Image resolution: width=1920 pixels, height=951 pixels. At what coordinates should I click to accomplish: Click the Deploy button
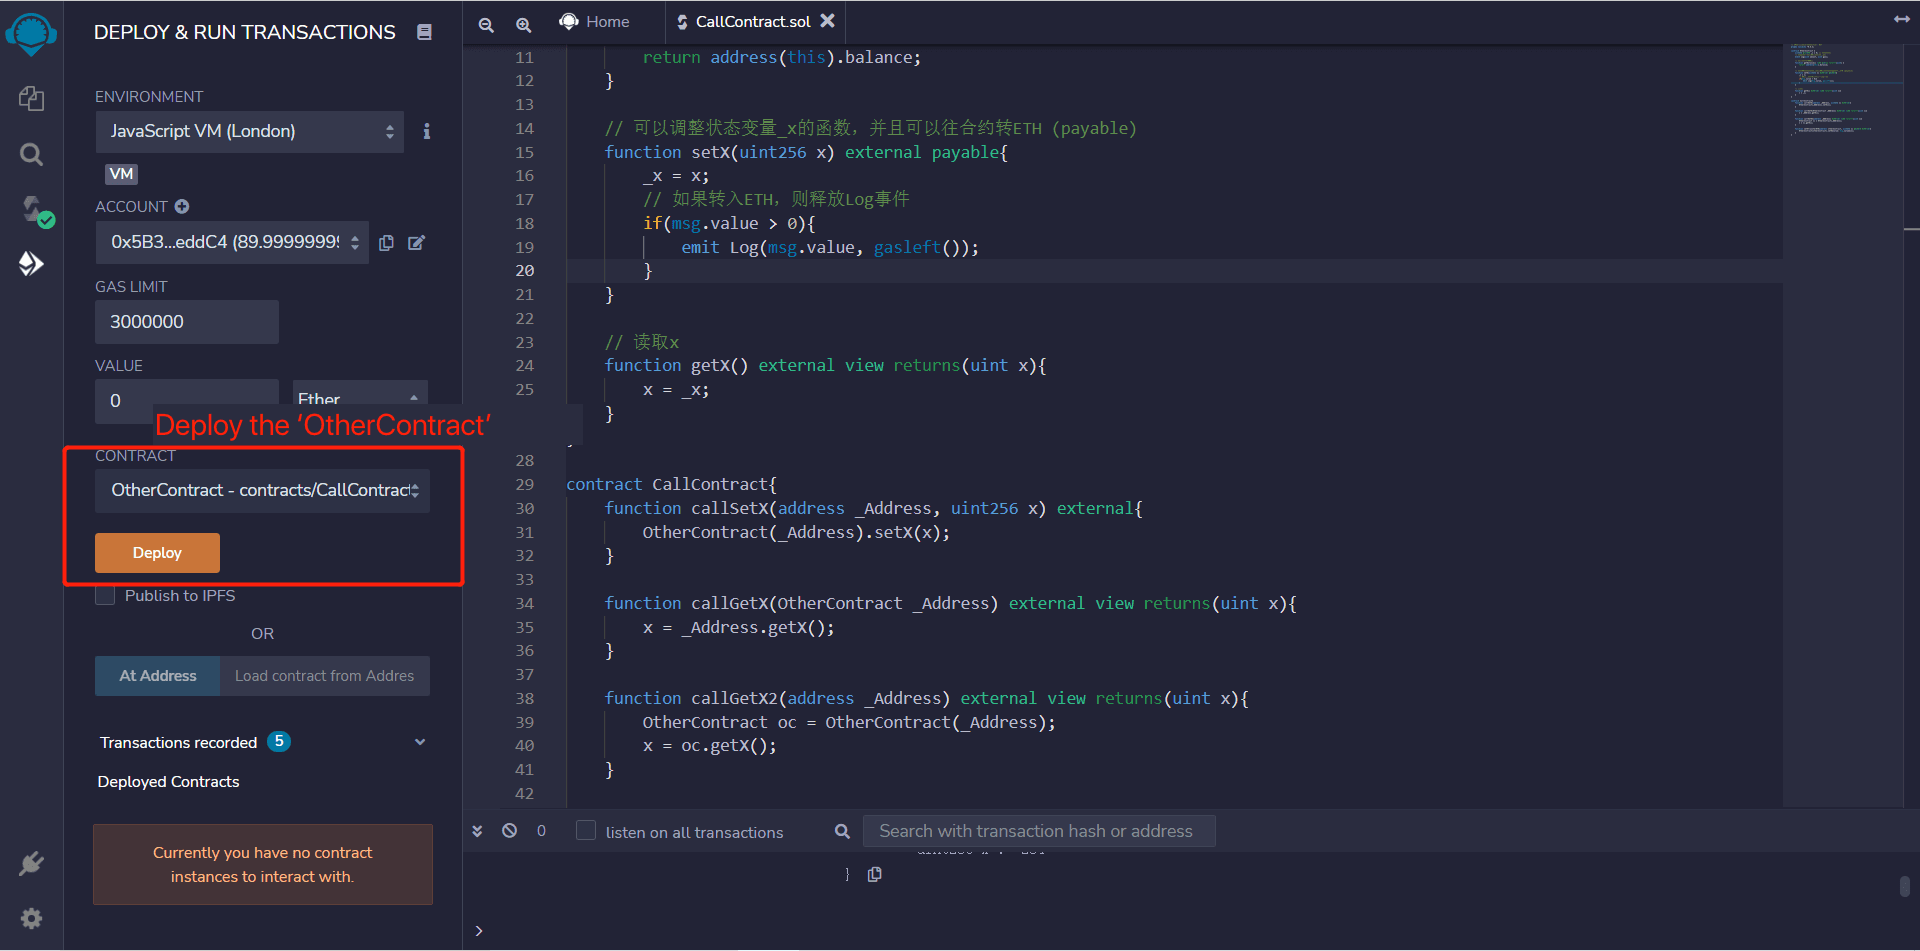pyautogui.click(x=157, y=552)
